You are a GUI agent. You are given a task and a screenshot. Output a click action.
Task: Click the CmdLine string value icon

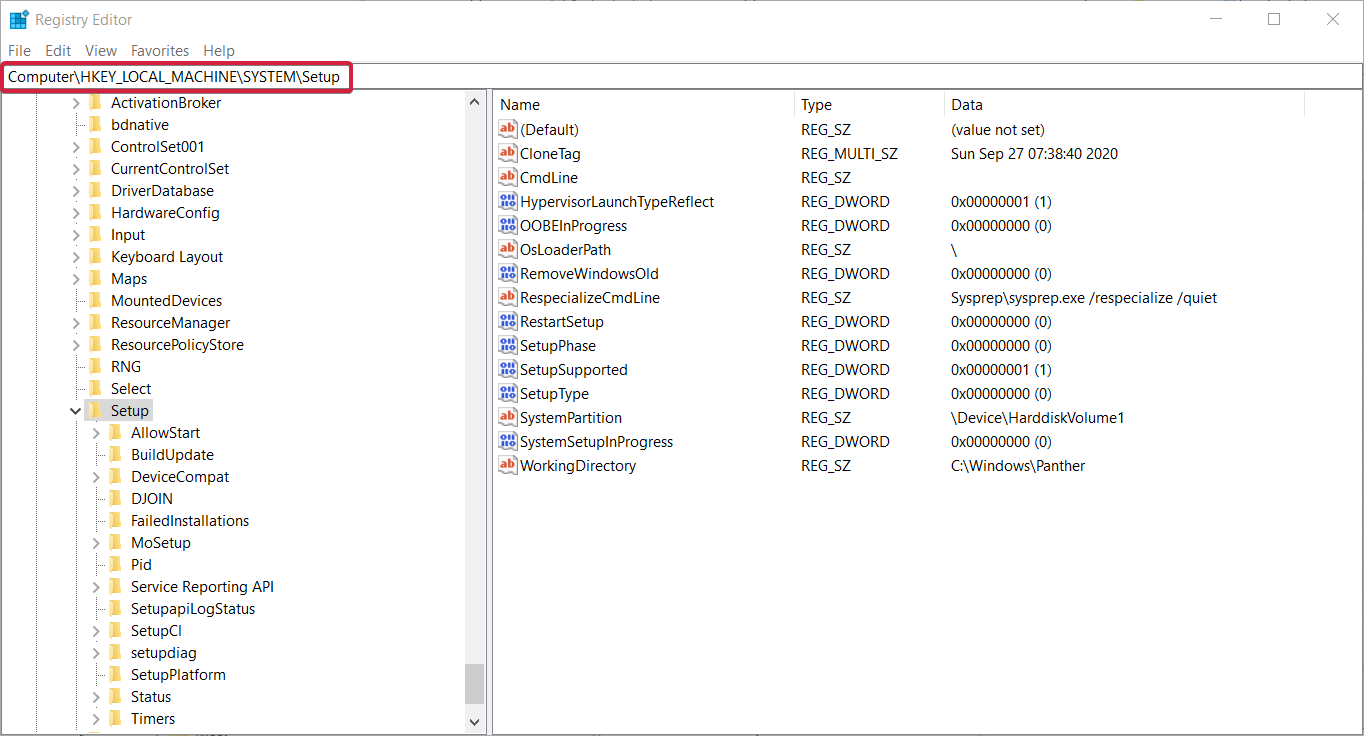[508, 178]
